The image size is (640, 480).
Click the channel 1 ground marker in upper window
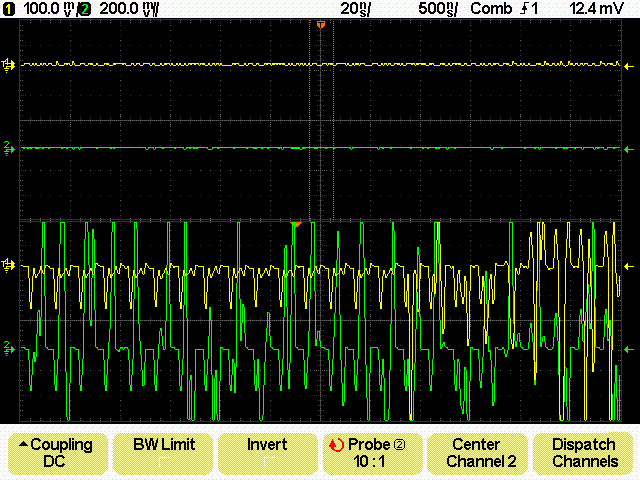click(x=8, y=65)
